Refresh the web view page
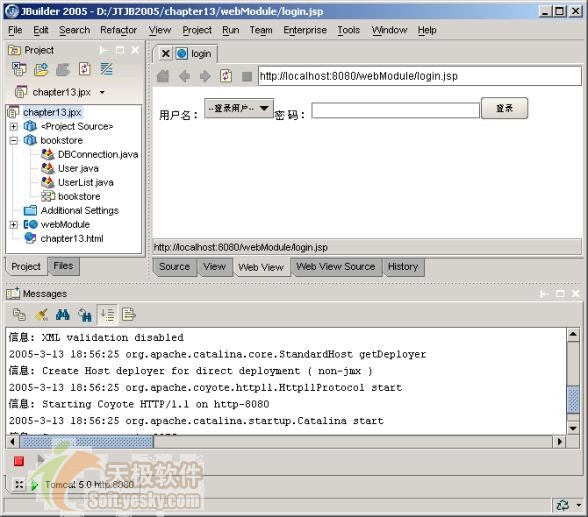Screen dimensions: 588x517 click(226, 76)
